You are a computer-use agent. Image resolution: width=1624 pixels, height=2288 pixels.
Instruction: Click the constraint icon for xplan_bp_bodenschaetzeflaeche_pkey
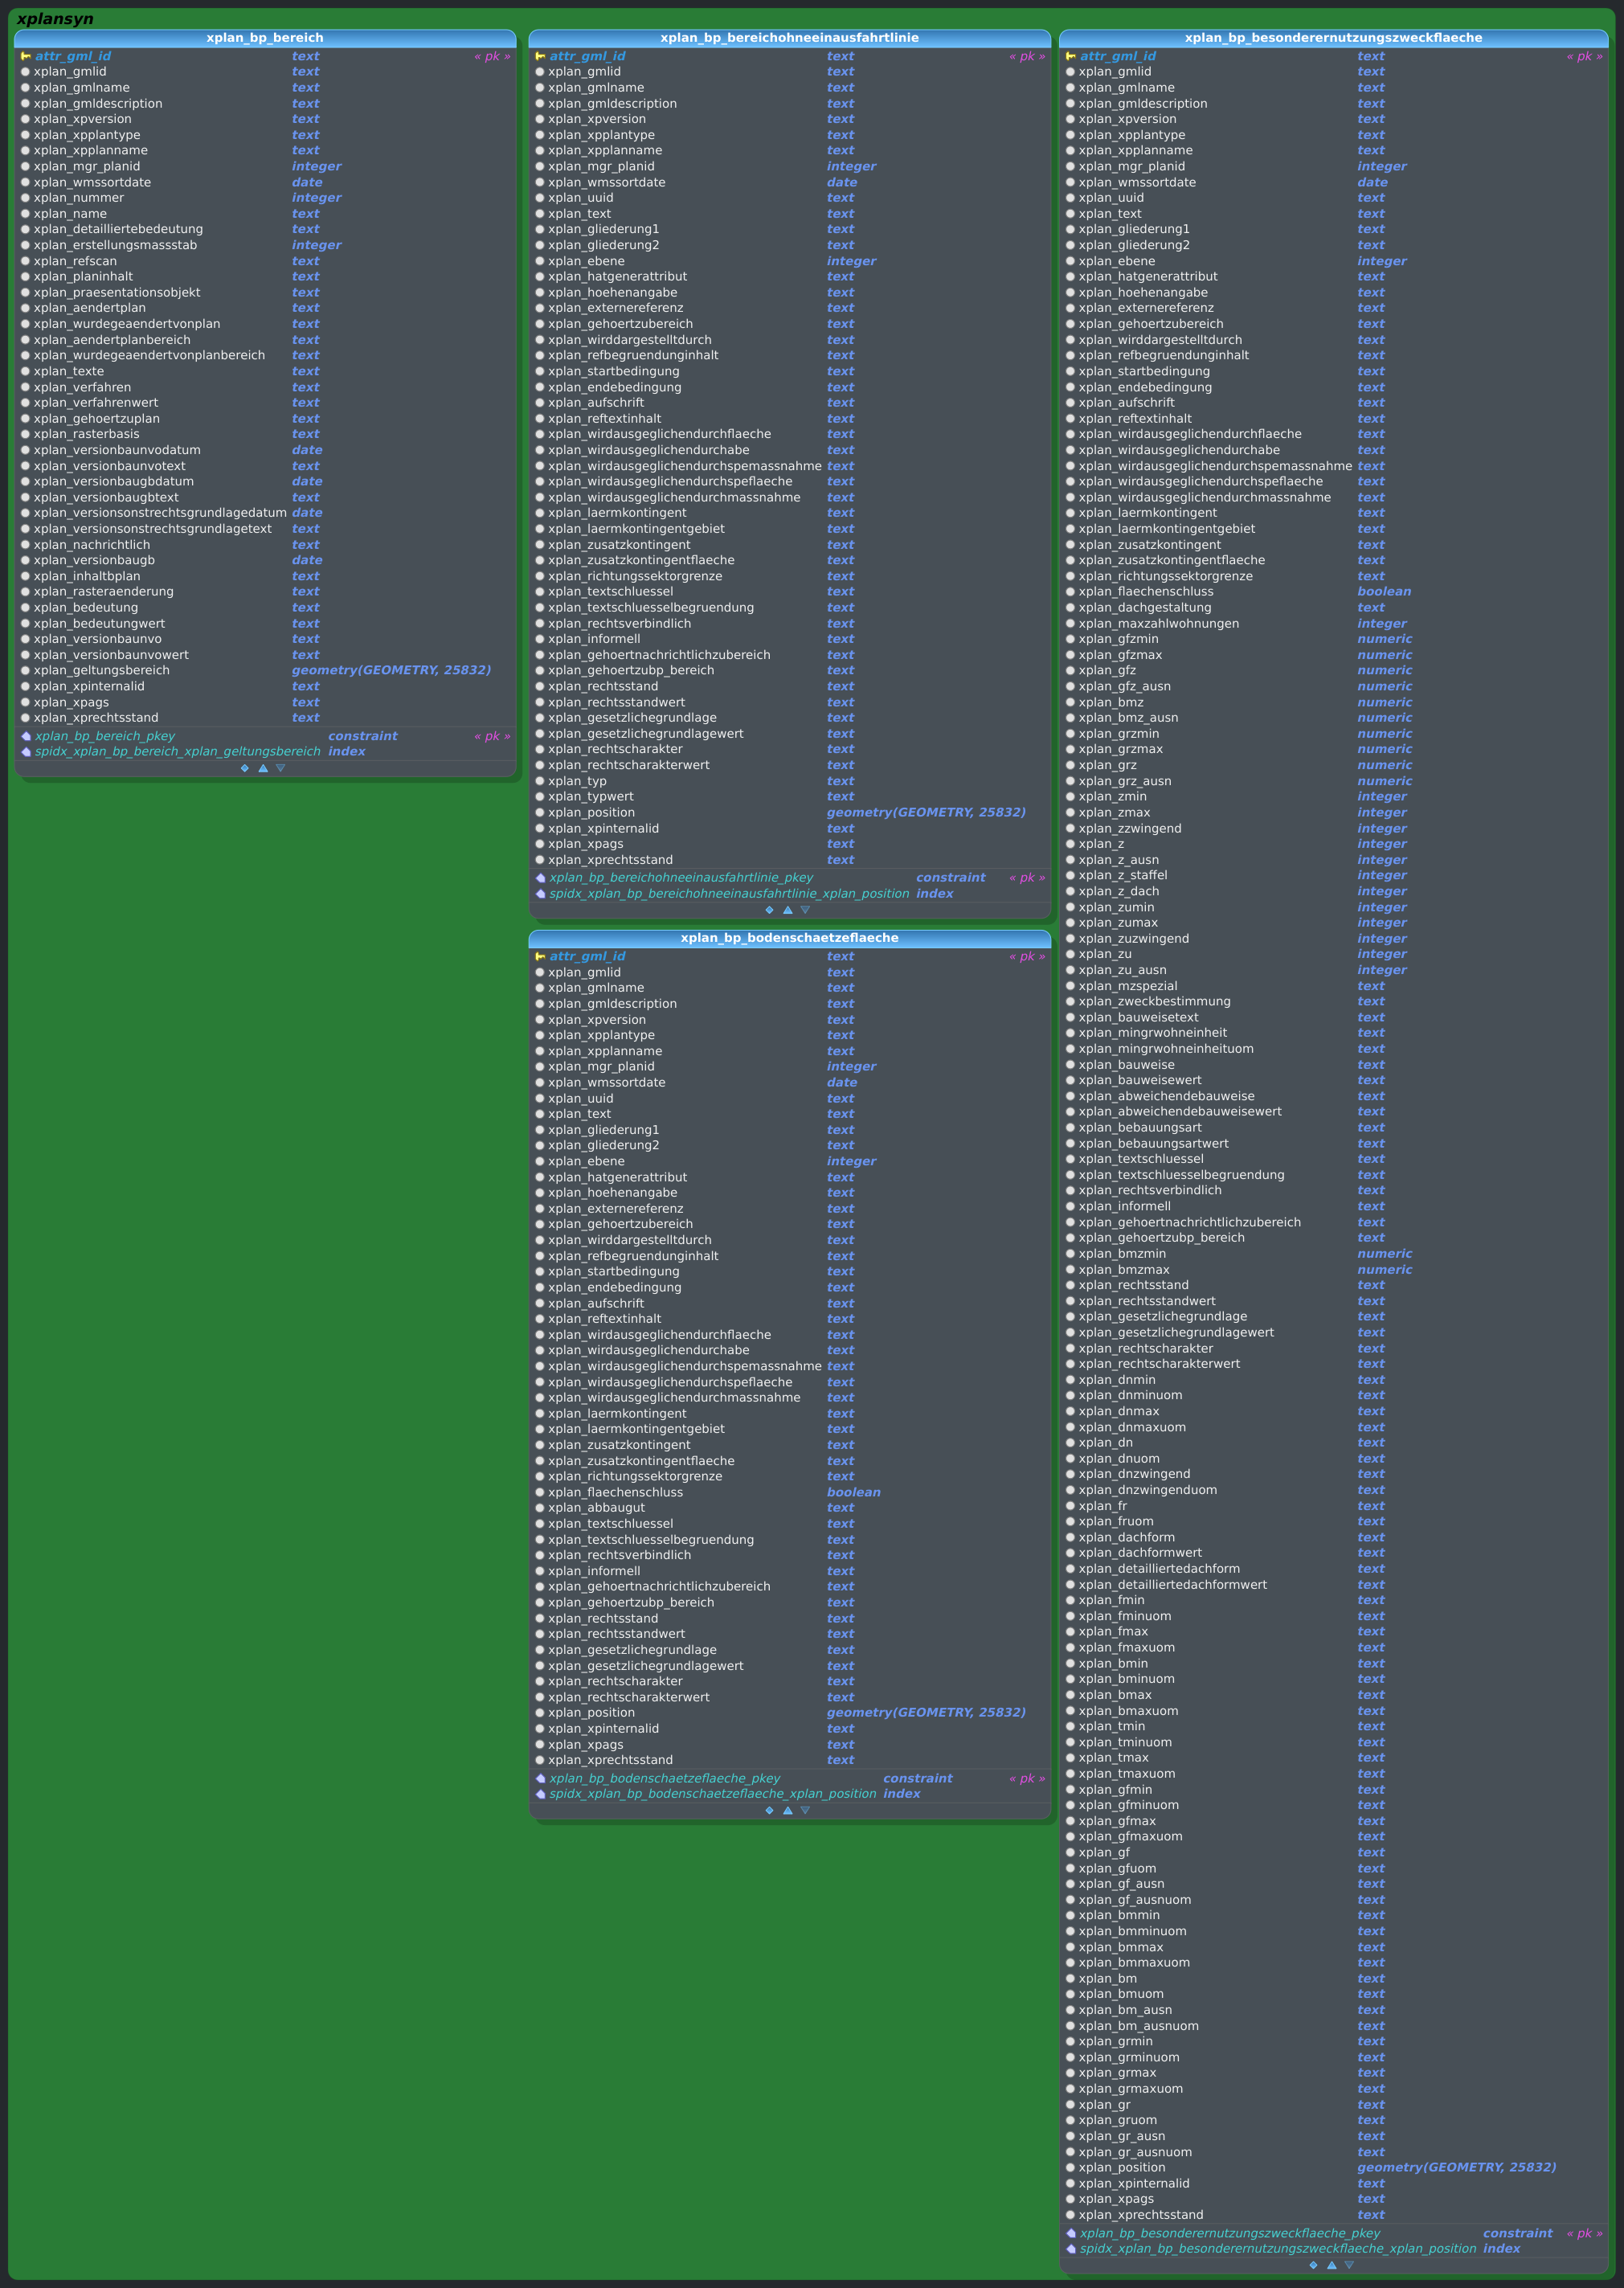pyautogui.click(x=542, y=1778)
